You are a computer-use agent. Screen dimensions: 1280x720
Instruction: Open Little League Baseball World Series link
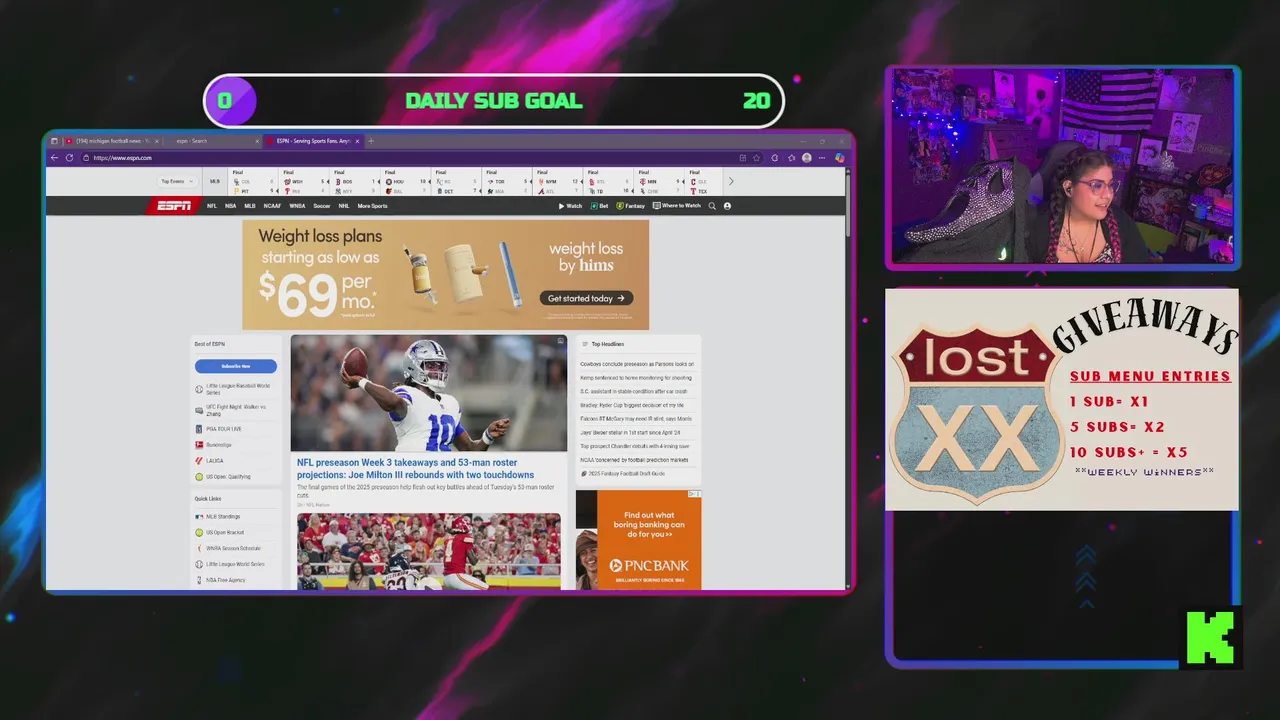pyautogui.click(x=235, y=389)
